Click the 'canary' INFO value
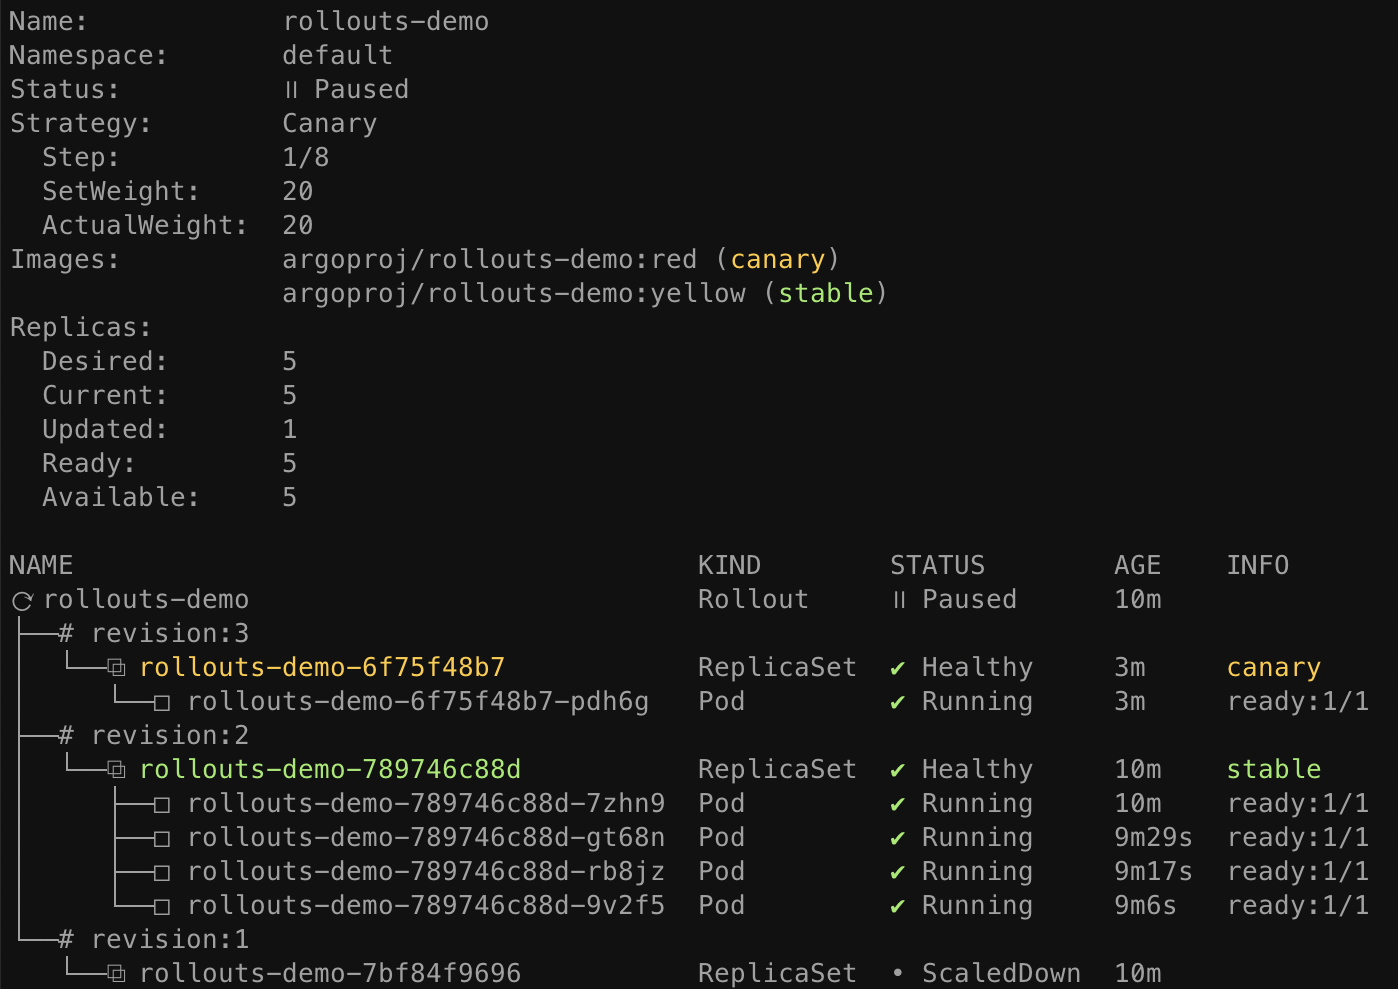Screen dimensions: 1398x989 coord(1274,668)
